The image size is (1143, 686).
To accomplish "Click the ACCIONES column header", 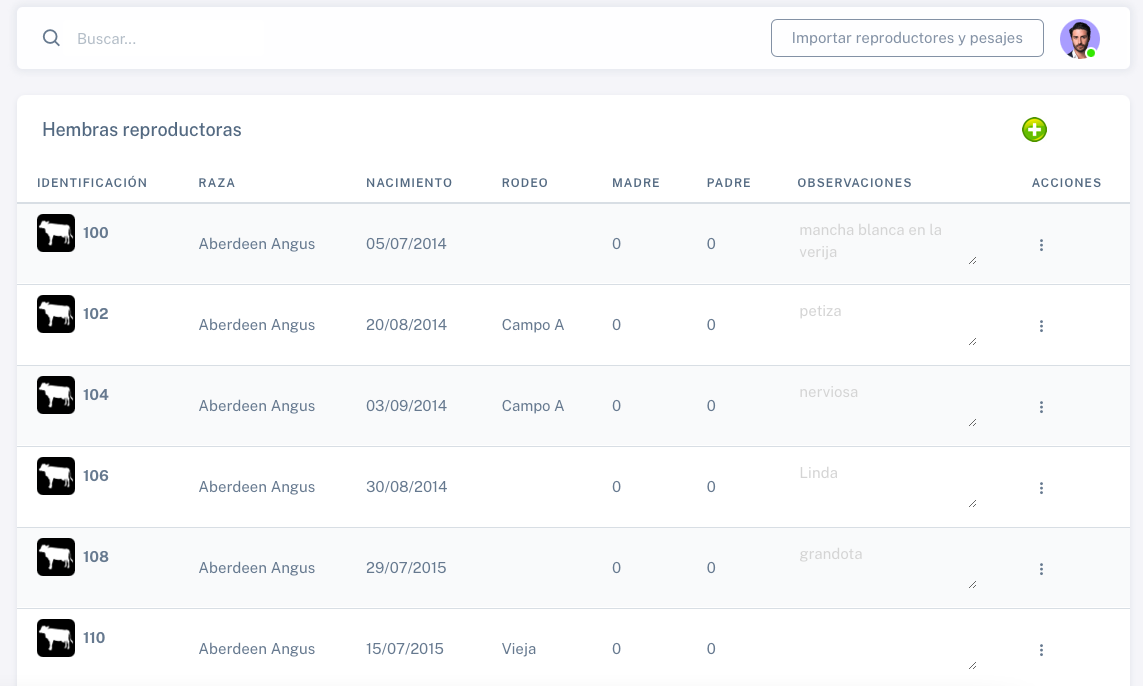I will pos(1066,183).
